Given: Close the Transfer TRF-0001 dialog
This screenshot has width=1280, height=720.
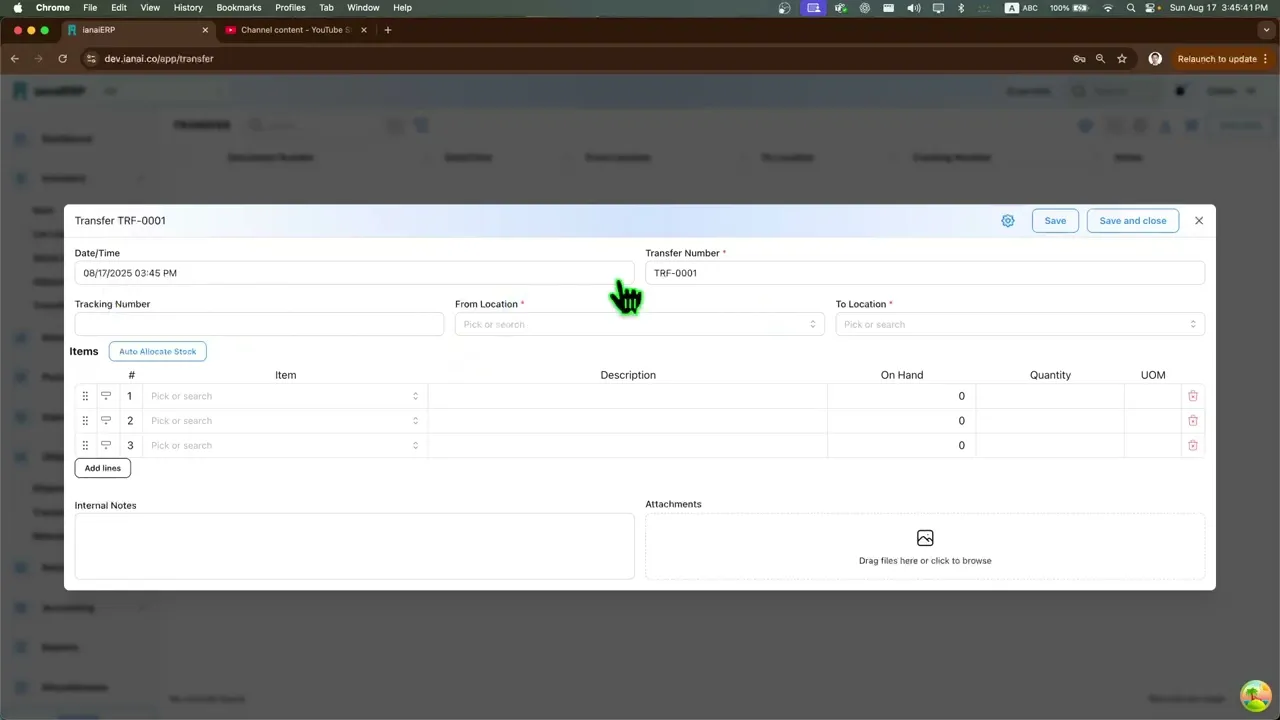Looking at the screenshot, I should point(1199,221).
